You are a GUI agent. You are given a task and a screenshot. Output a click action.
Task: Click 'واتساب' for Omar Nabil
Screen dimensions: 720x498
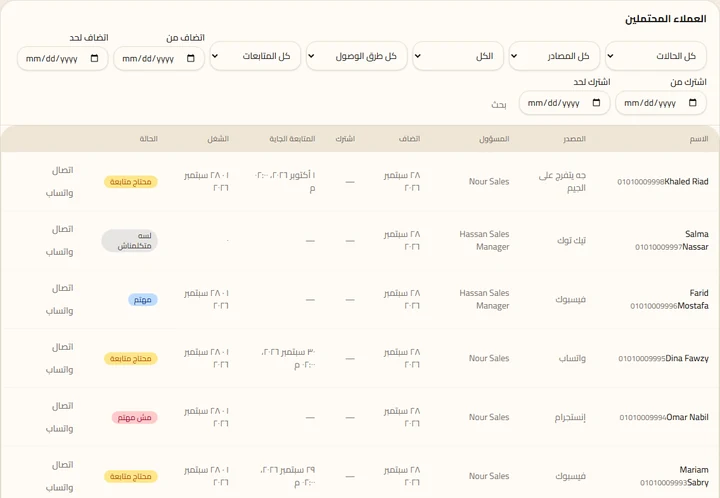[59, 429]
